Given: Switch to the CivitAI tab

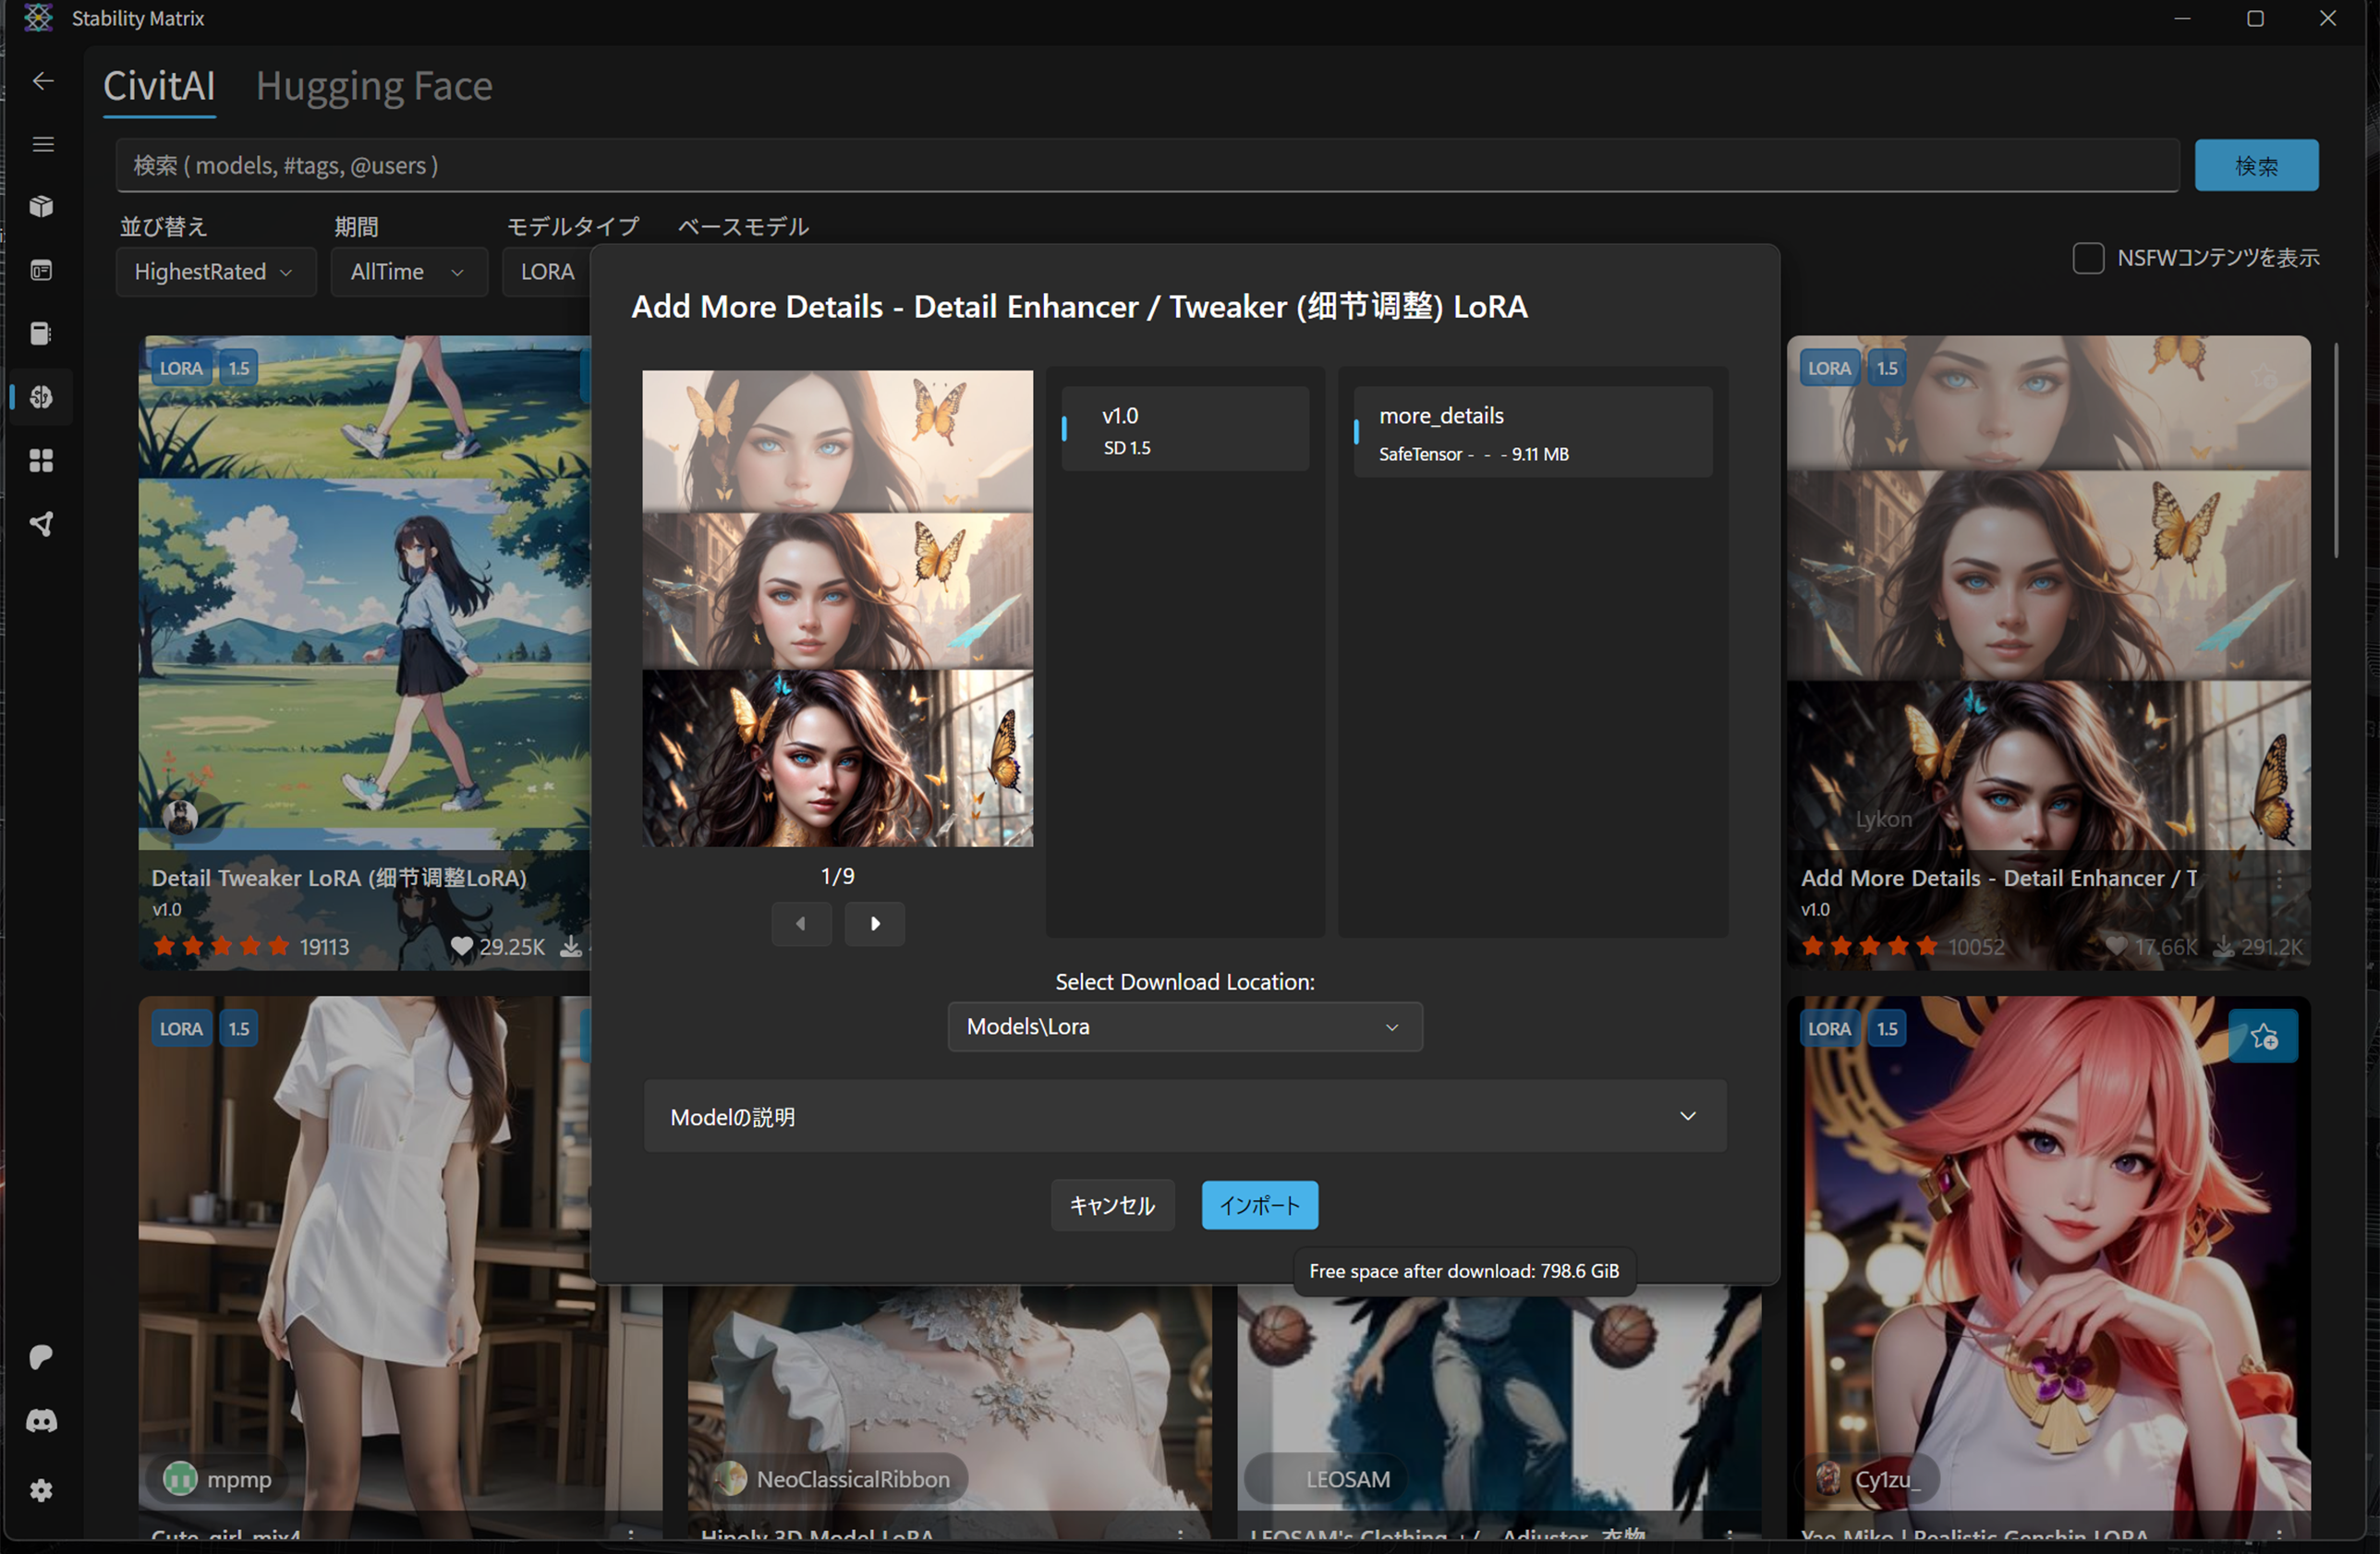Looking at the screenshot, I should point(159,86).
